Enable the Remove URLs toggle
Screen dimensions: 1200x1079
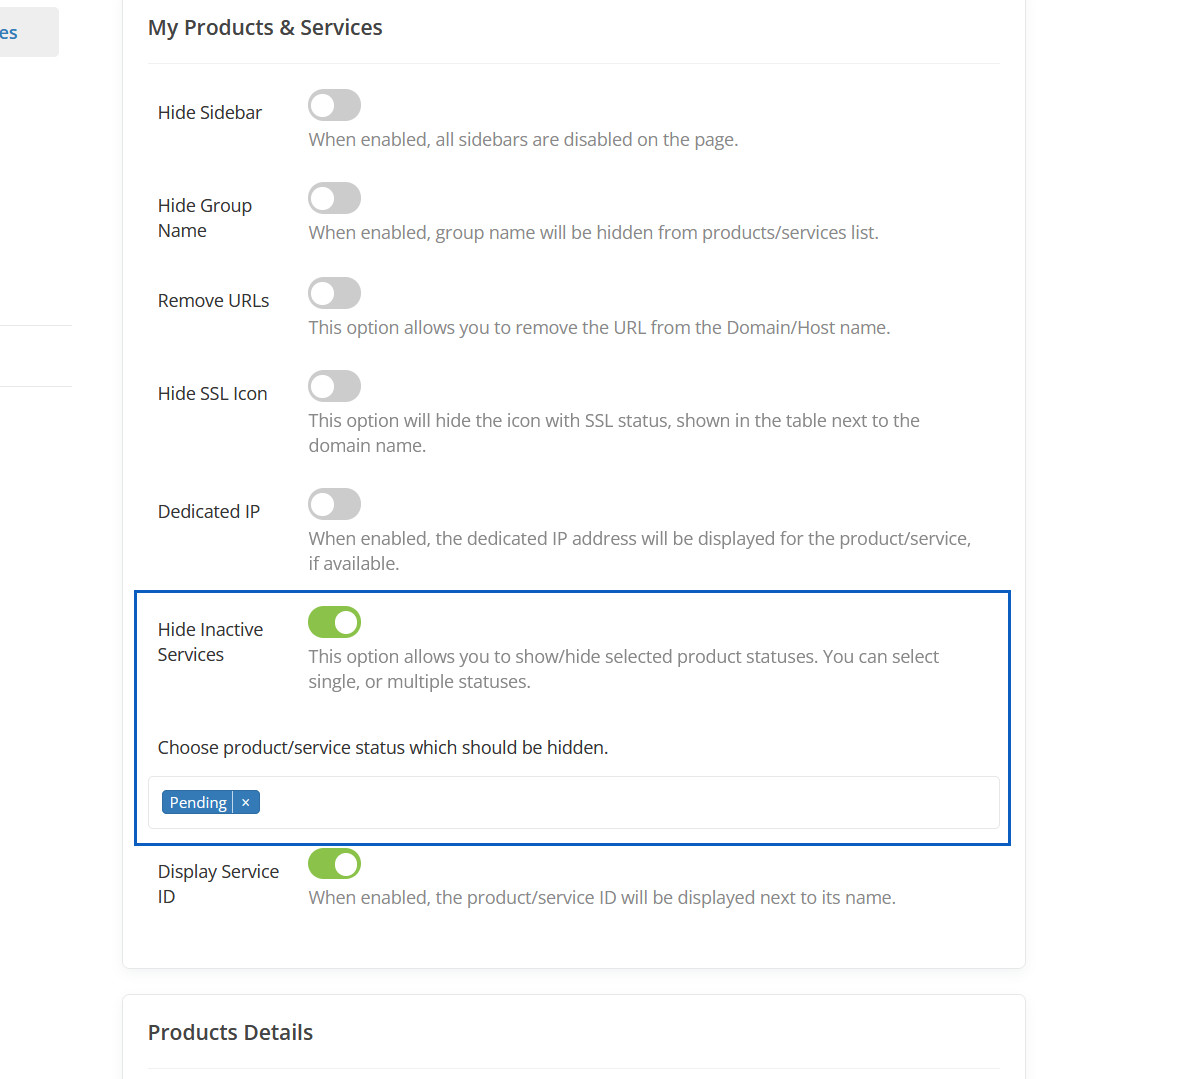[334, 293]
